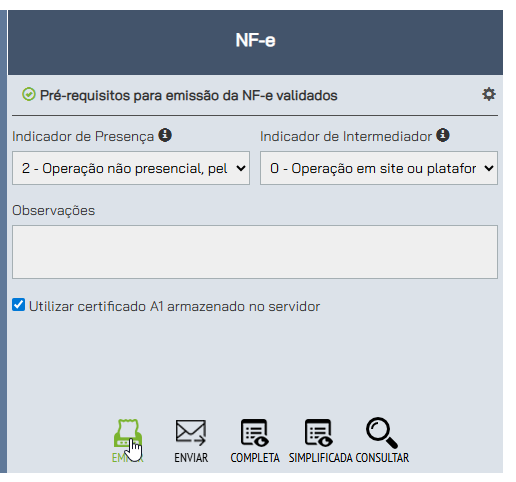Click the COMPLETA text label

(255, 458)
